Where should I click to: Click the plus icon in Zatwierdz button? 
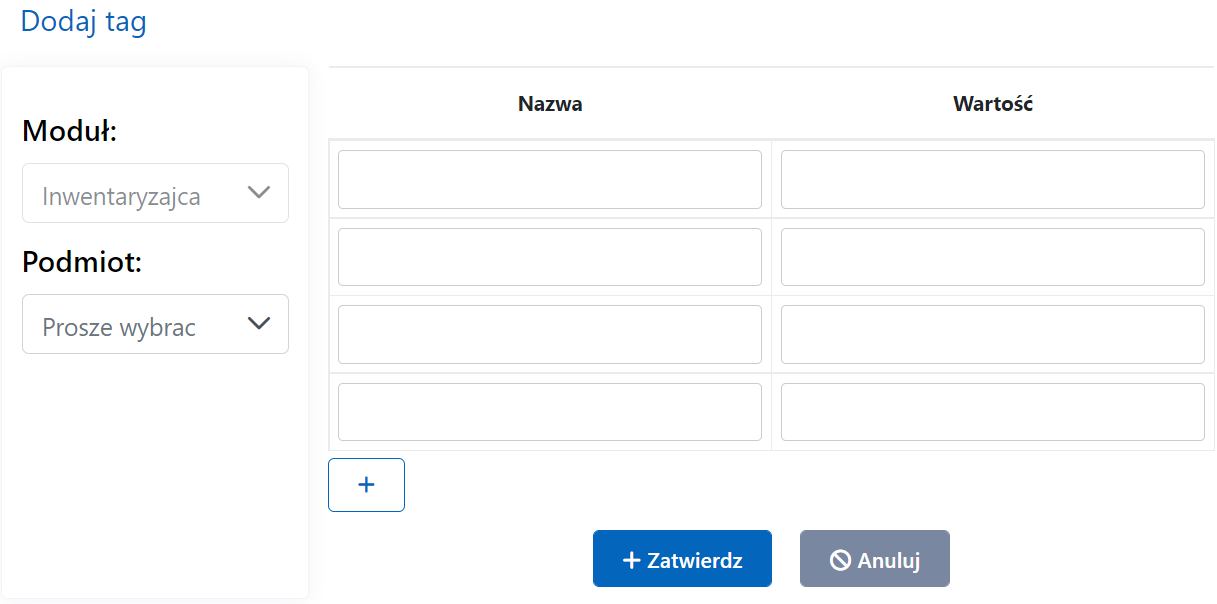631,560
